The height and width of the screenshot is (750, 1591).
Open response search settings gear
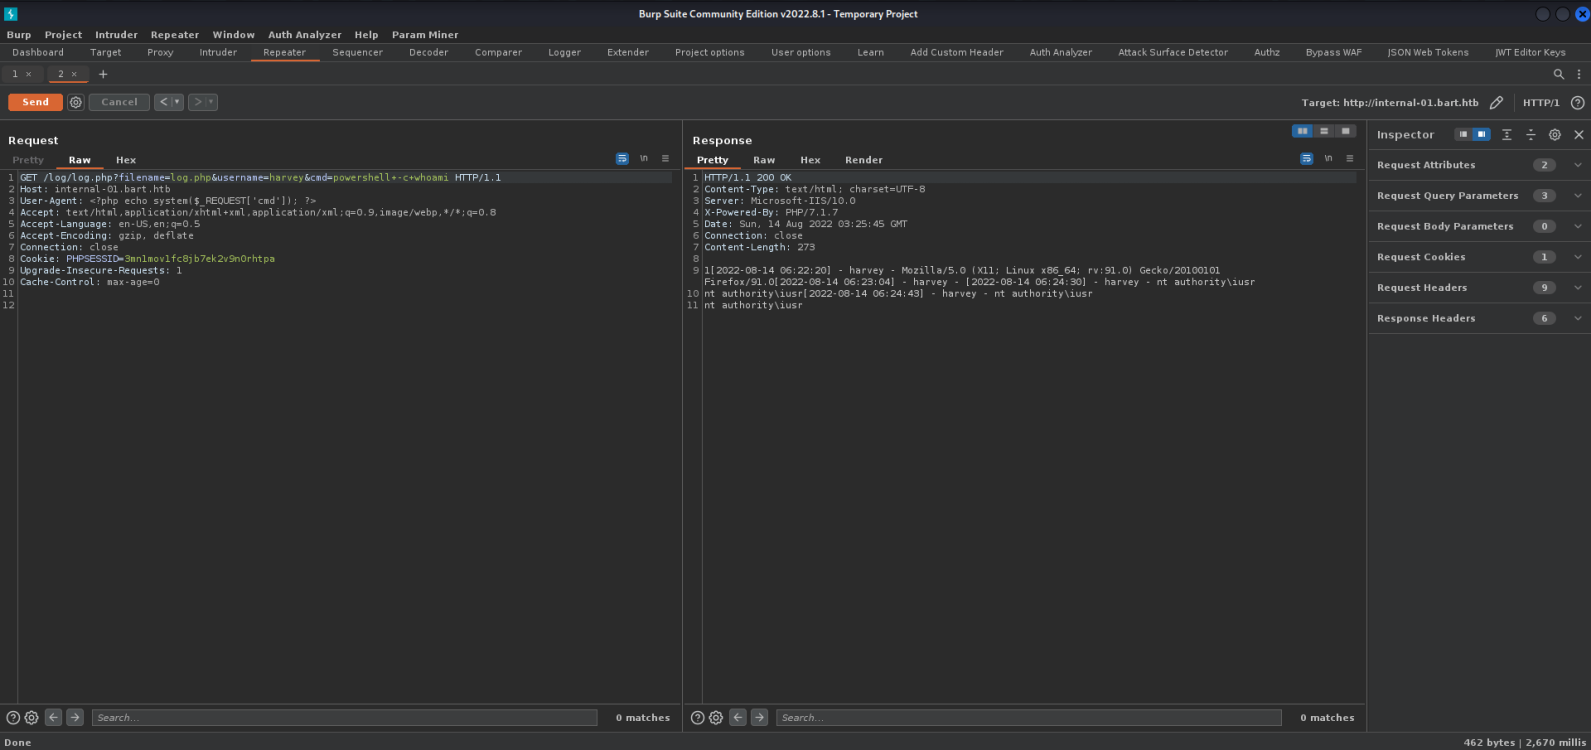716,717
